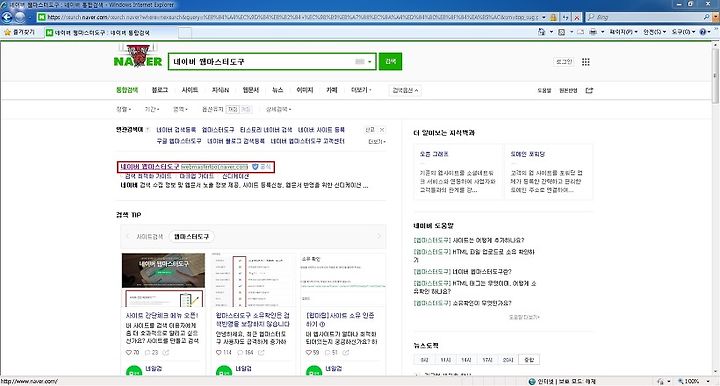Click related search 구글 웹마스터도구

click(179, 141)
